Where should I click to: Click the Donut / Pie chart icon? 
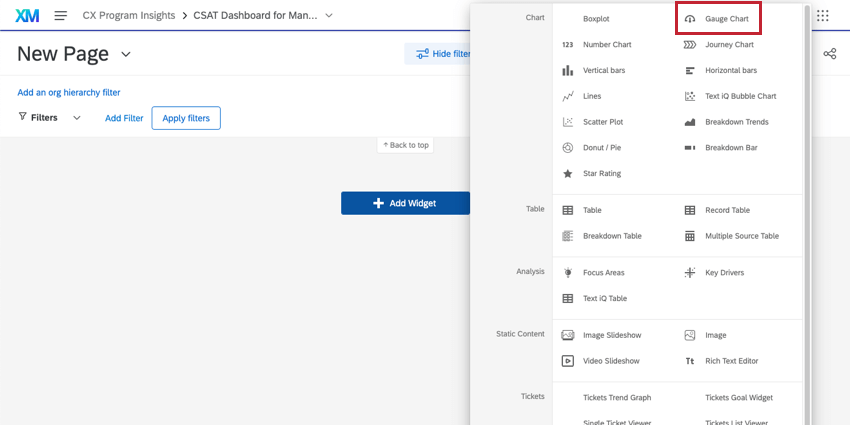coord(567,148)
